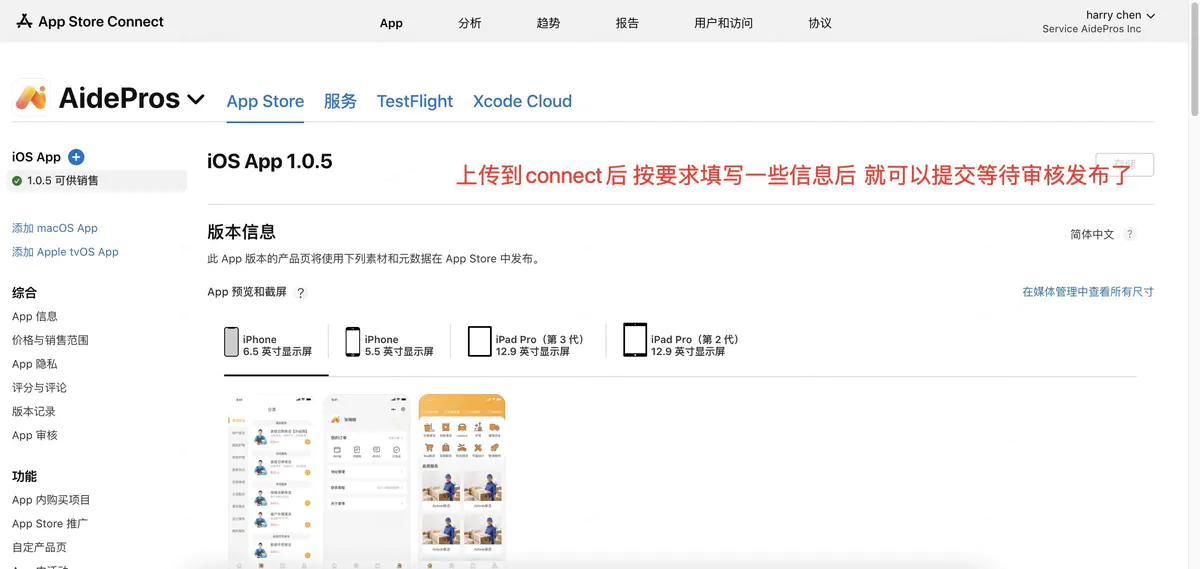Screen dimensions: 1200x569
Task: Open 自定产品页 in sidebar
Action: click(39, 548)
